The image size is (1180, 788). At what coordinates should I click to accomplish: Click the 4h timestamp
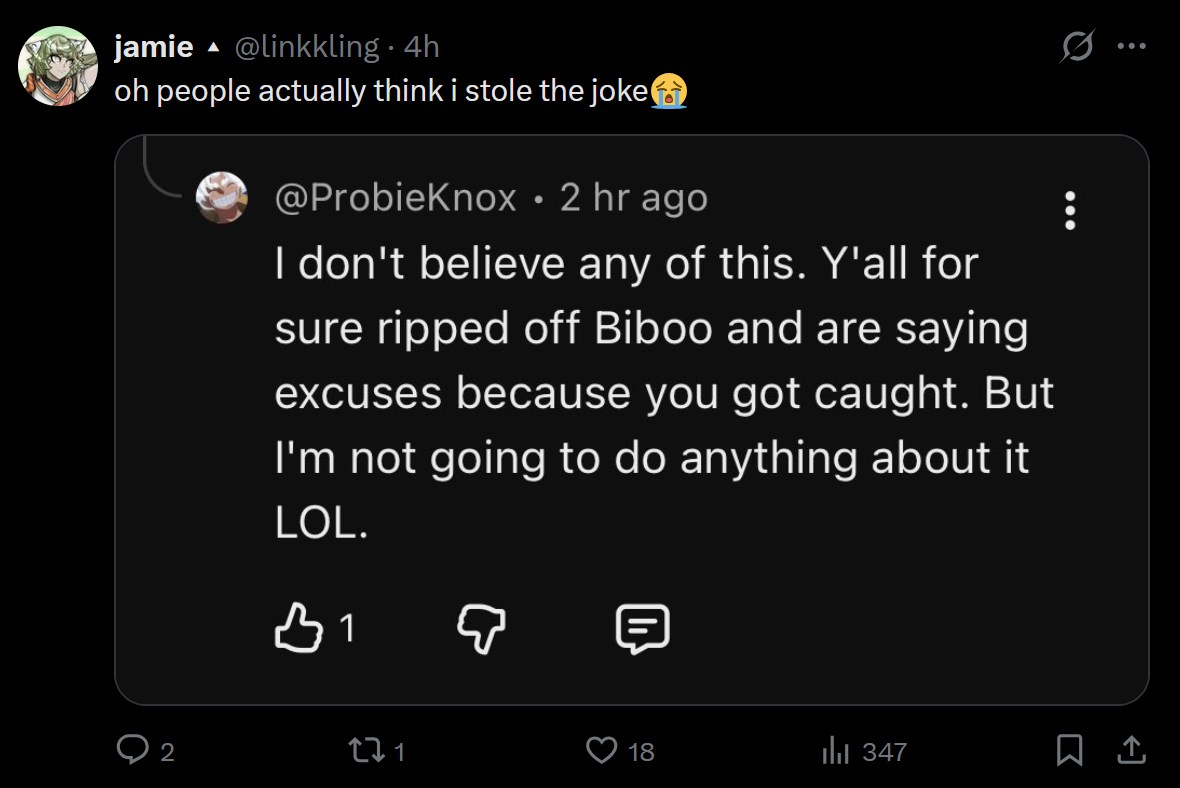pos(421,47)
